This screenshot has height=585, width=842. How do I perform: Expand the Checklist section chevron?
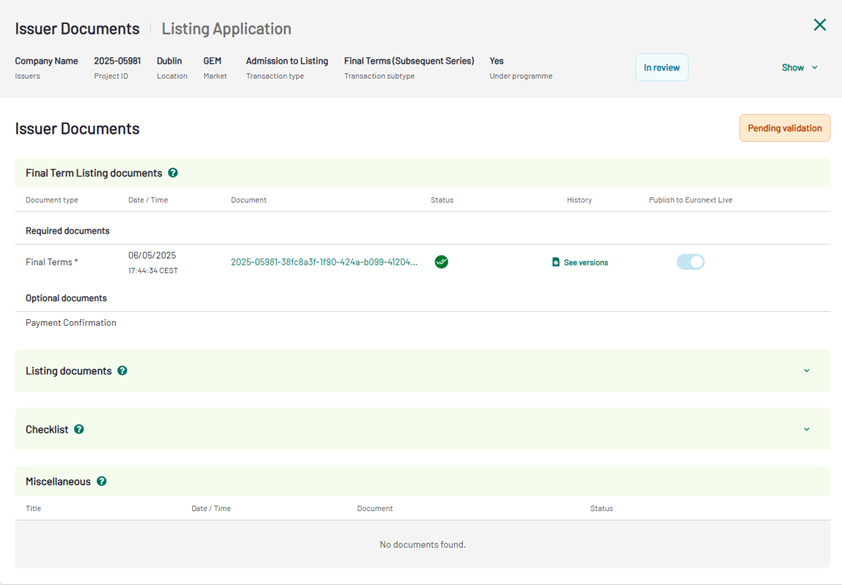point(807,430)
